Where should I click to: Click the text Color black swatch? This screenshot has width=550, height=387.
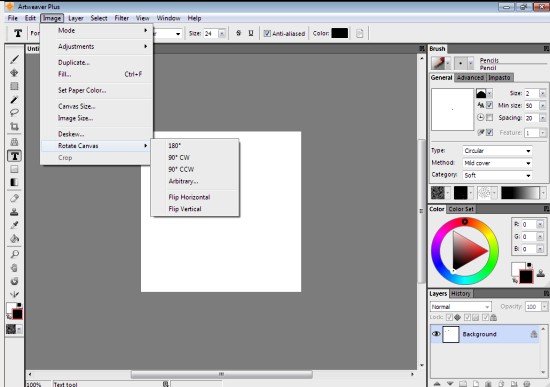340,33
